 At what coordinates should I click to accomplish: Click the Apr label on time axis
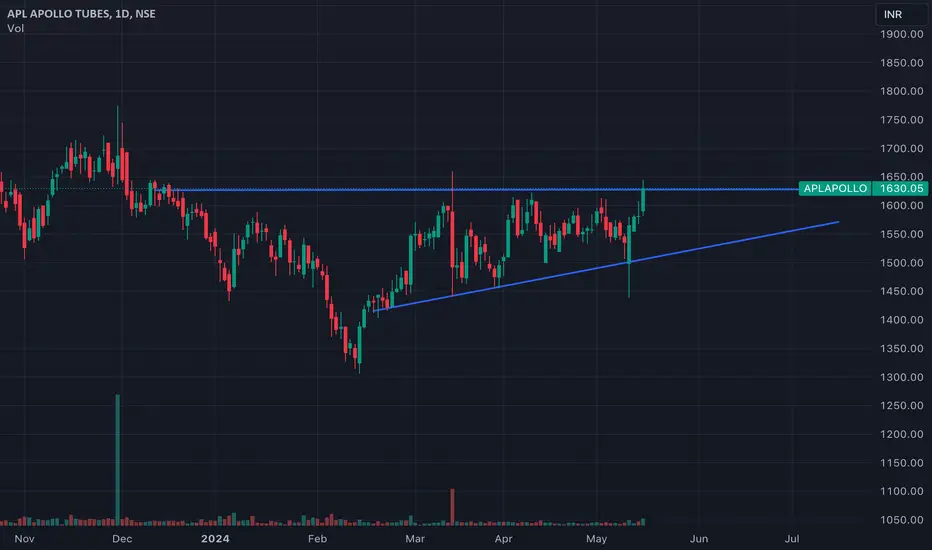503,539
